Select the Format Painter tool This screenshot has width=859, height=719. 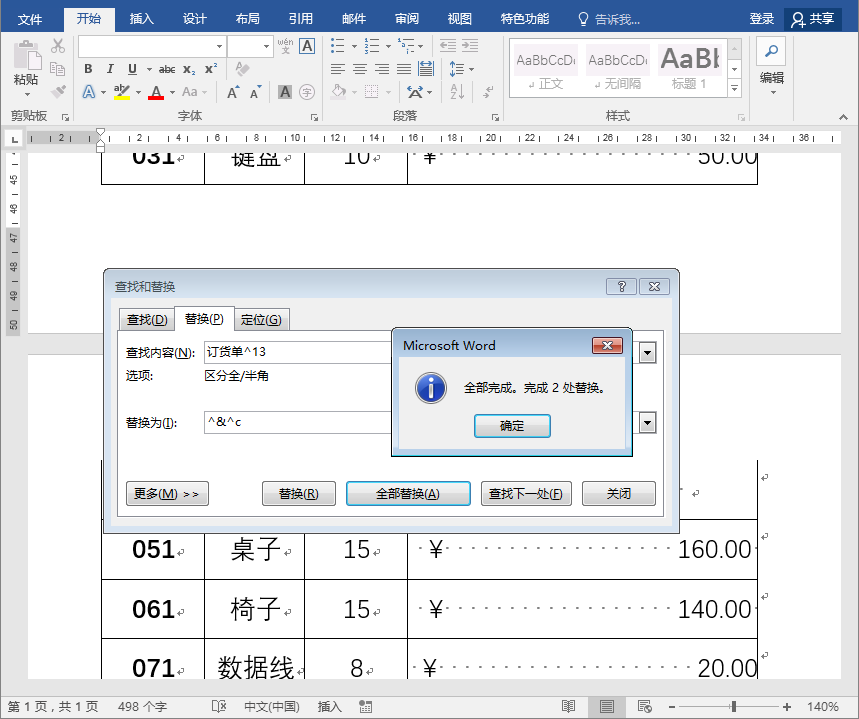59,90
